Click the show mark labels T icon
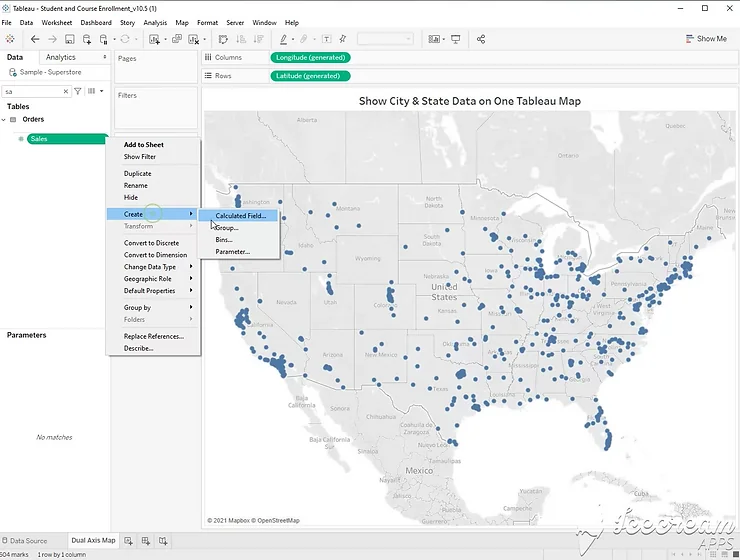 (x=326, y=39)
